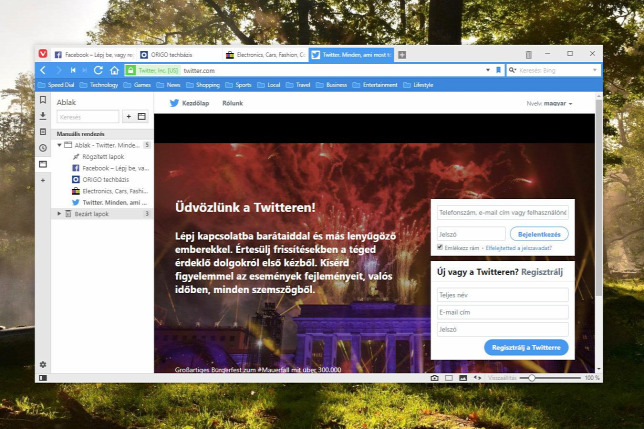
Task: Reload the page with refresh icon
Action: click(x=98, y=70)
